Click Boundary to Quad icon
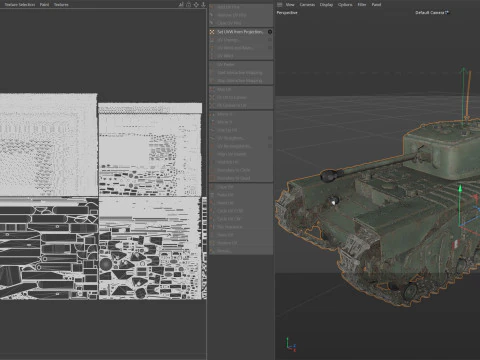The height and width of the screenshot is (360, 480). click(x=212, y=178)
